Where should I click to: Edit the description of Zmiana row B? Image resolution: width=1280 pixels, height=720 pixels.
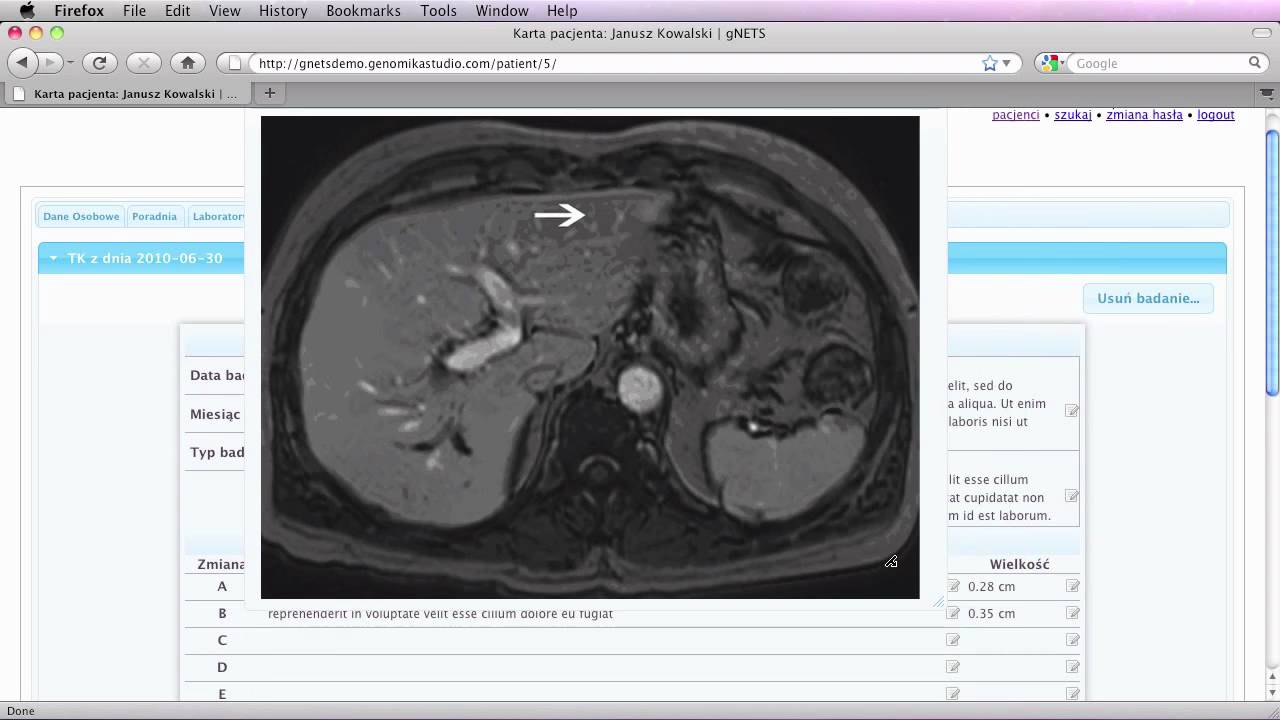coord(953,613)
